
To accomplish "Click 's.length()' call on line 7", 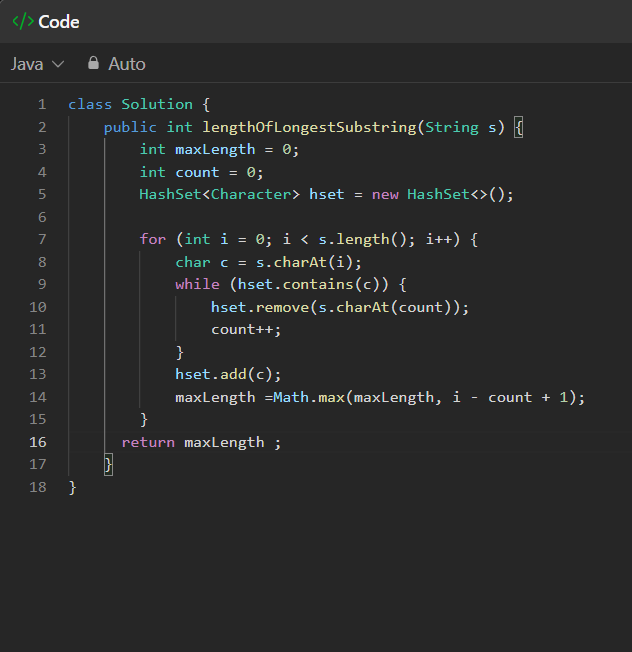I will (362, 239).
